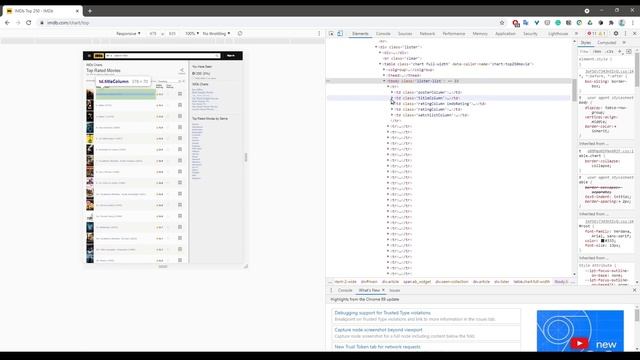Collapse the table chart full-width node

click(x=380, y=64)
